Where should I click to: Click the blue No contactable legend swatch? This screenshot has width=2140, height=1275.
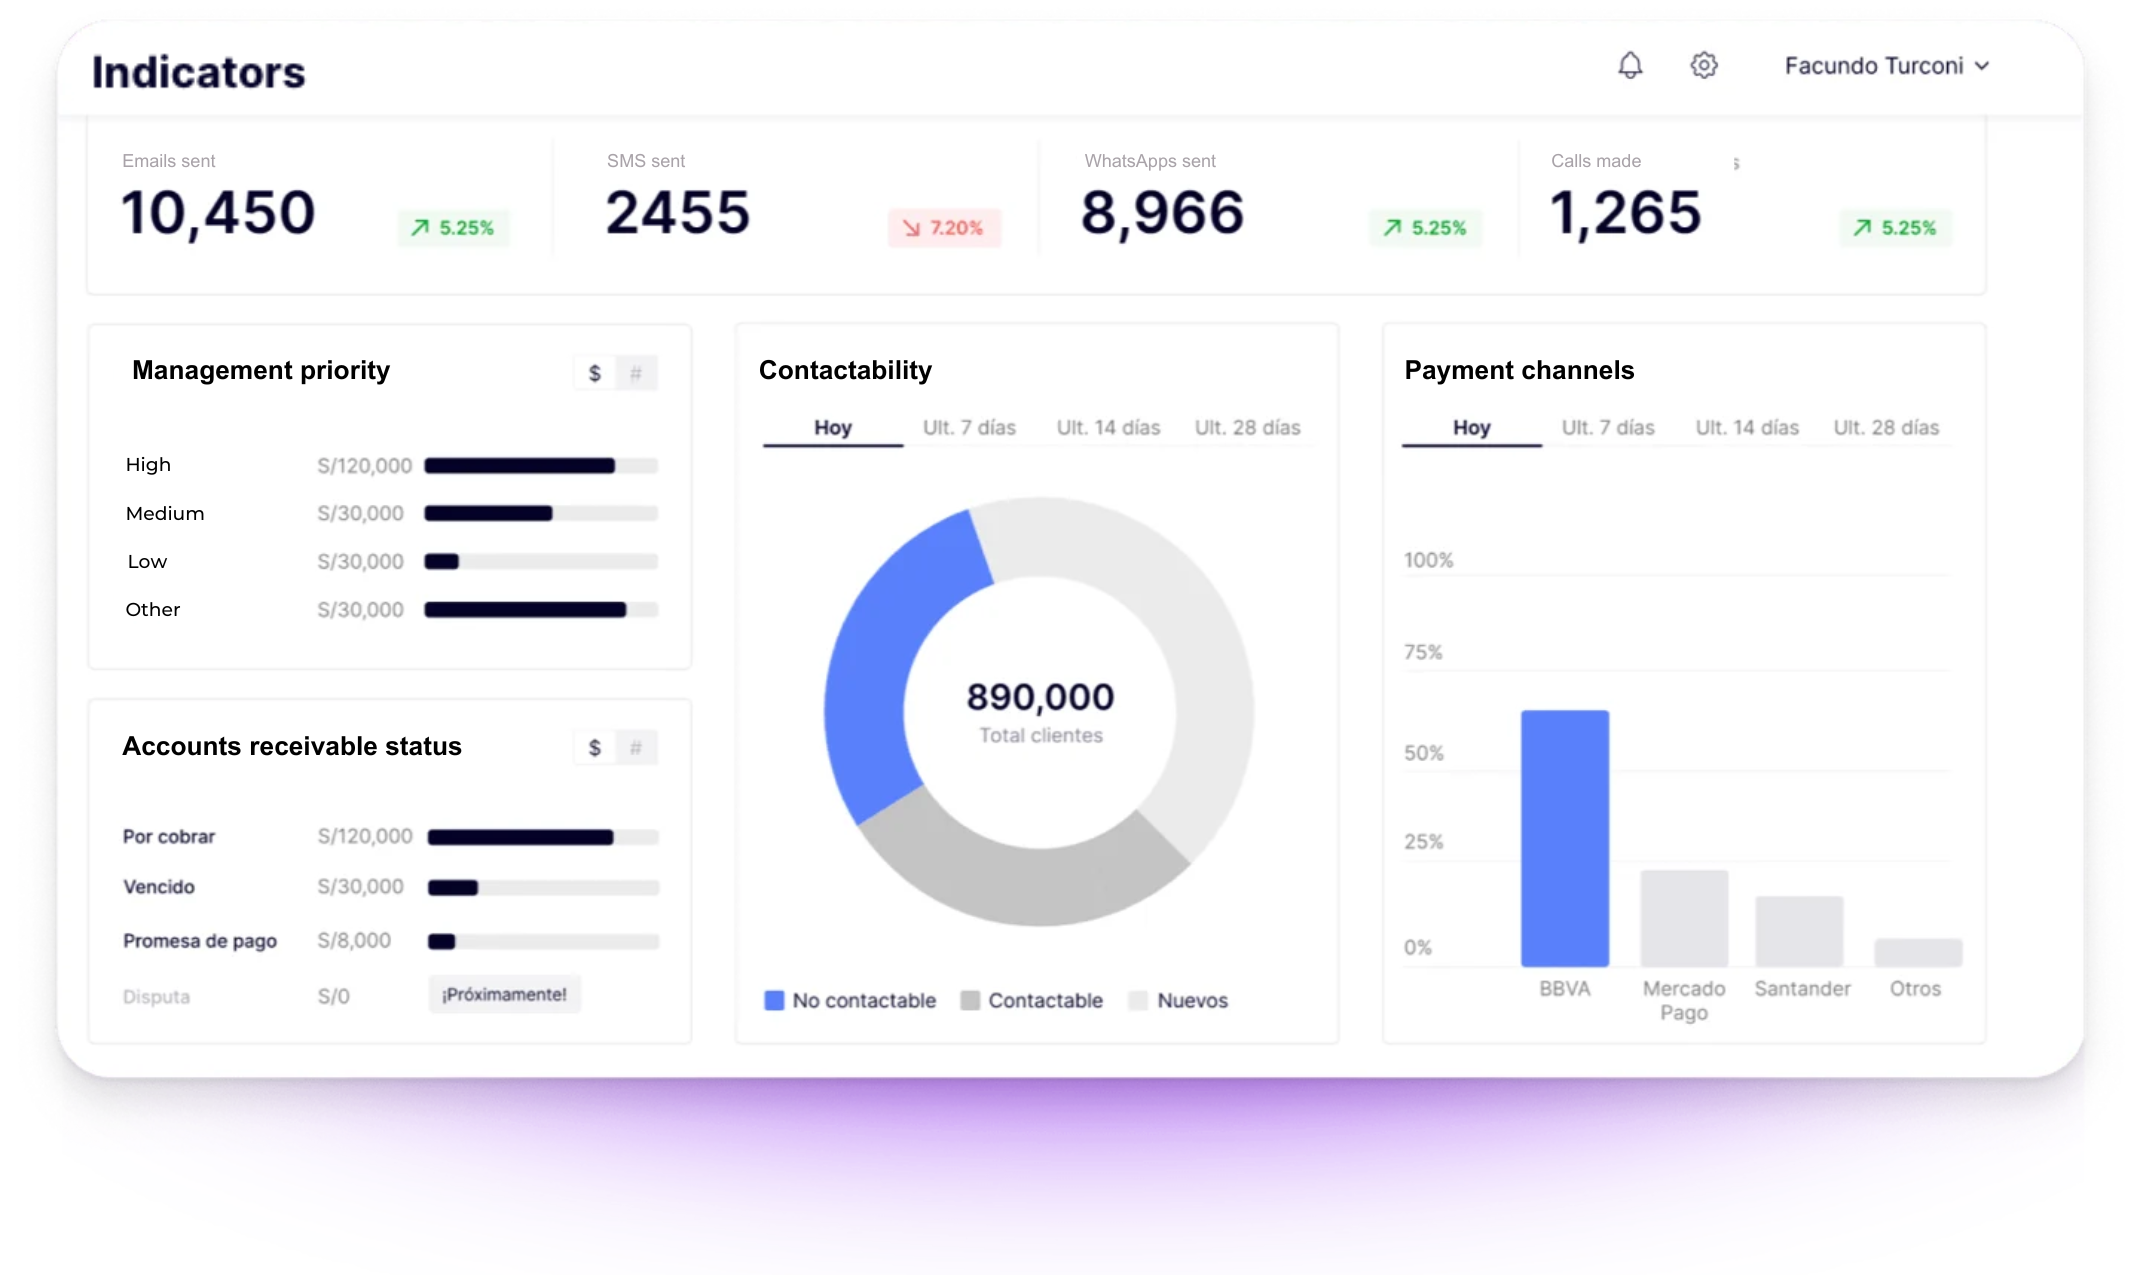pyautogui.click(x=774, y=1001)
